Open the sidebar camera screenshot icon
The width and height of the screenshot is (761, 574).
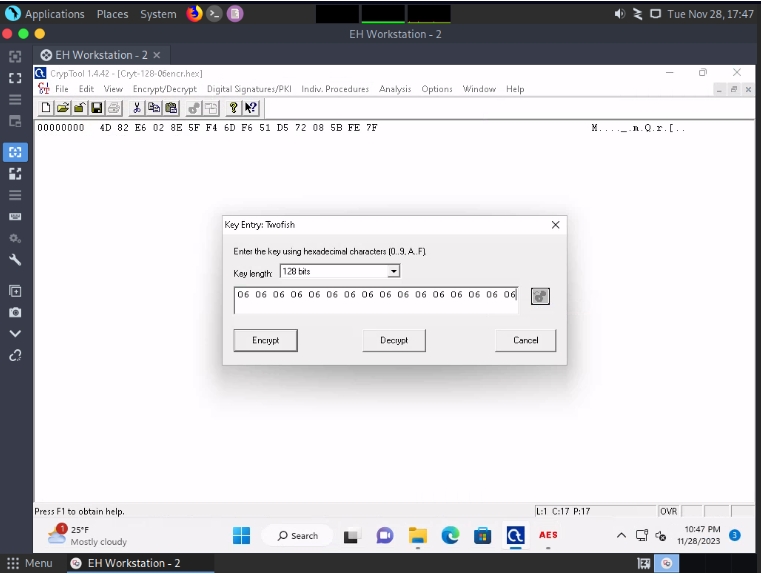pyautogui.click(x=15, y=312)
